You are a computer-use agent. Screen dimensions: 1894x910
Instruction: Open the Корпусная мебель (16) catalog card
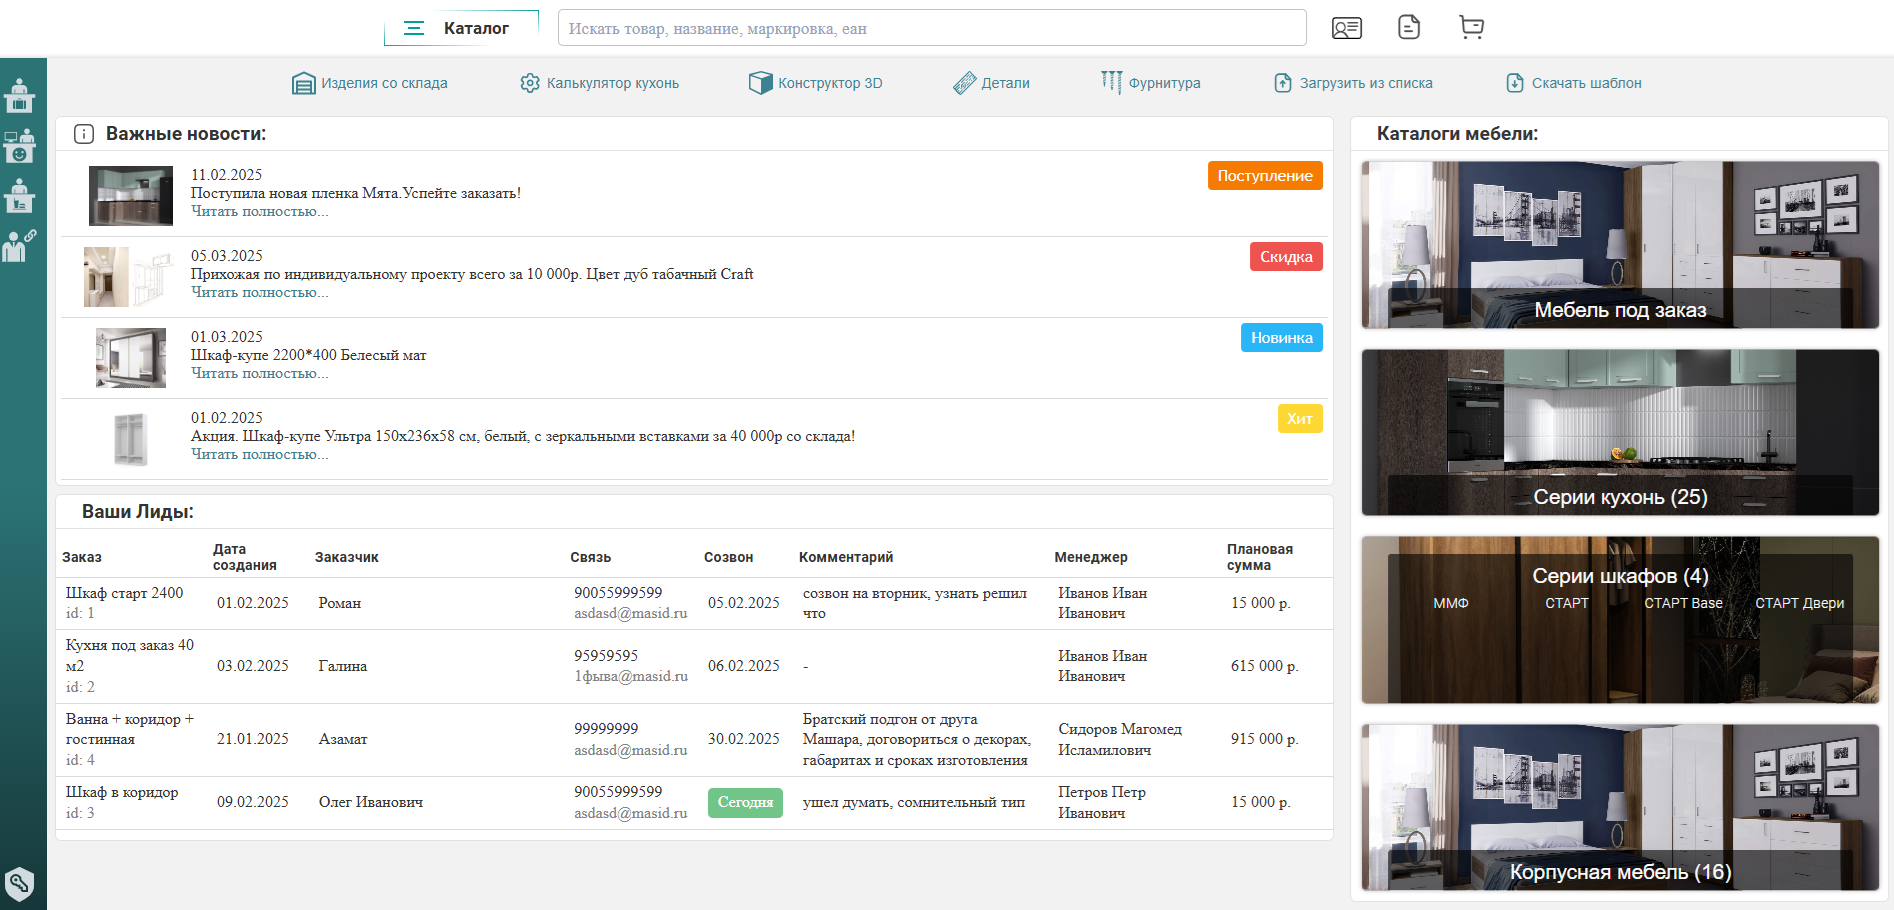[x=1620, y=807]
